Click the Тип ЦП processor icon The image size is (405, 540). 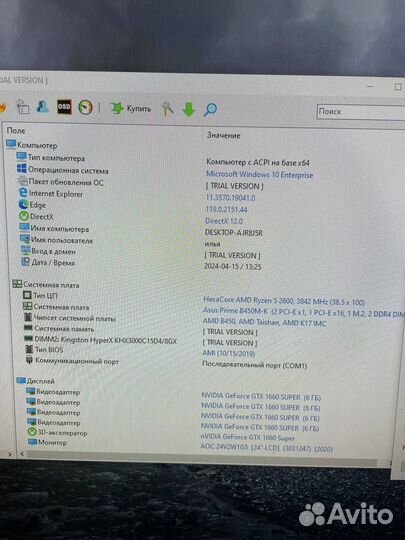(x=27, y=295)
